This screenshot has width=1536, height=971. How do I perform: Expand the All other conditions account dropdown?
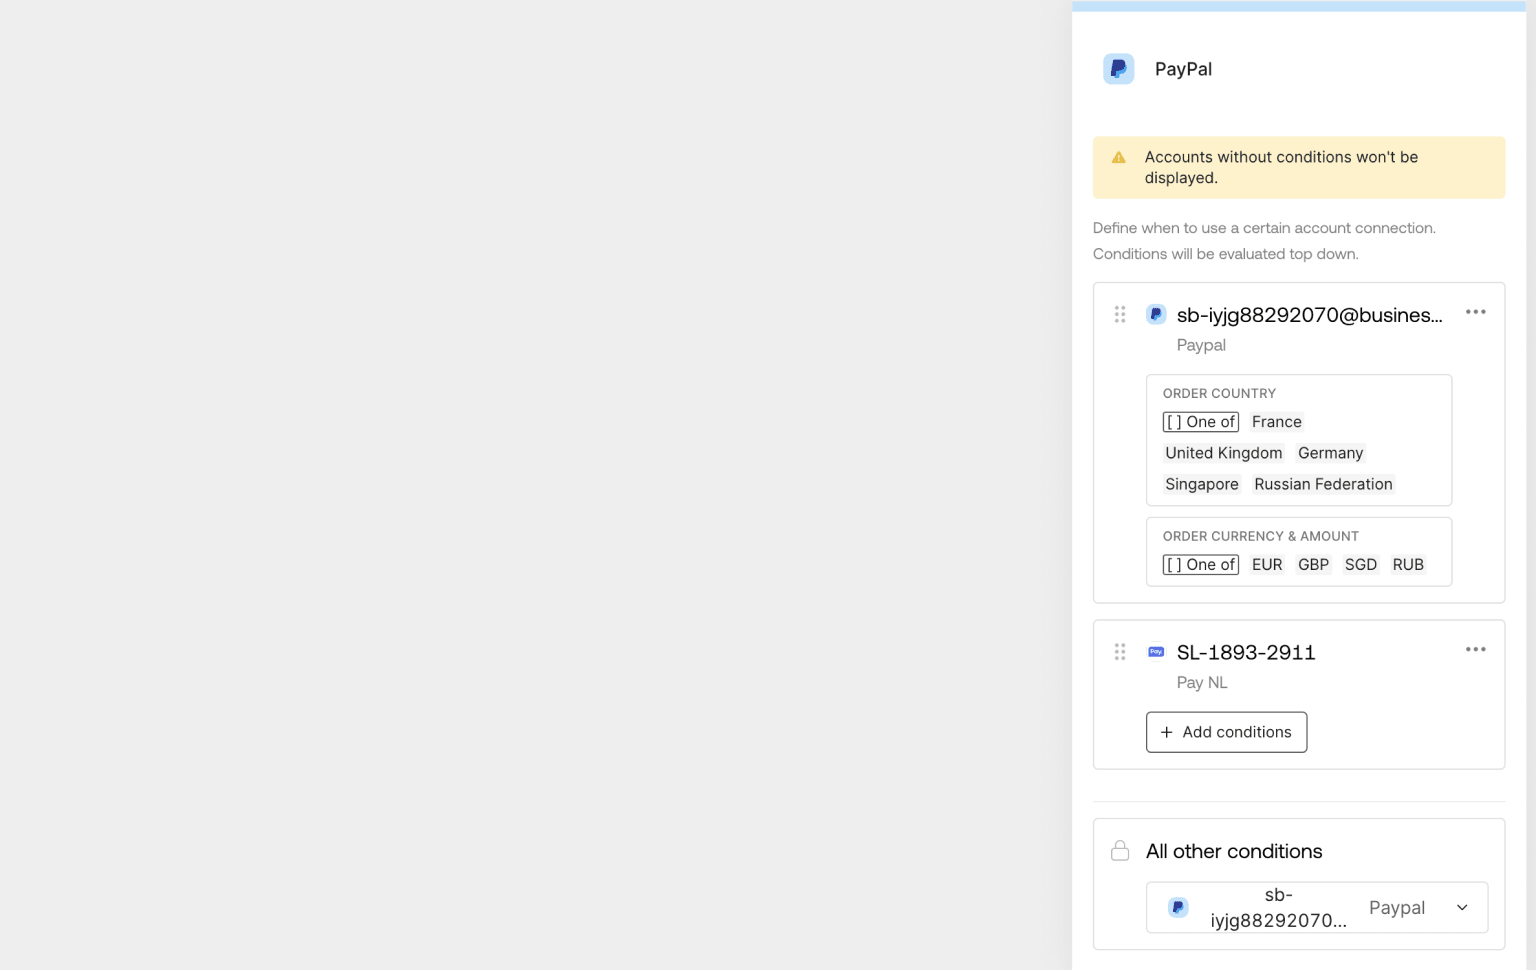[x=1316, y=907]
